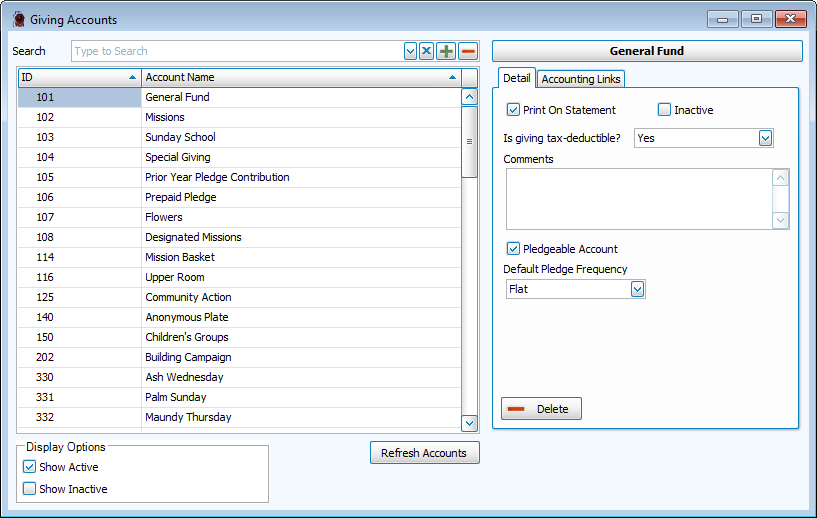Click the Giving Accounts window title icon
The height and width of the screenshot is (518, 817).
[x=18, y=19]
